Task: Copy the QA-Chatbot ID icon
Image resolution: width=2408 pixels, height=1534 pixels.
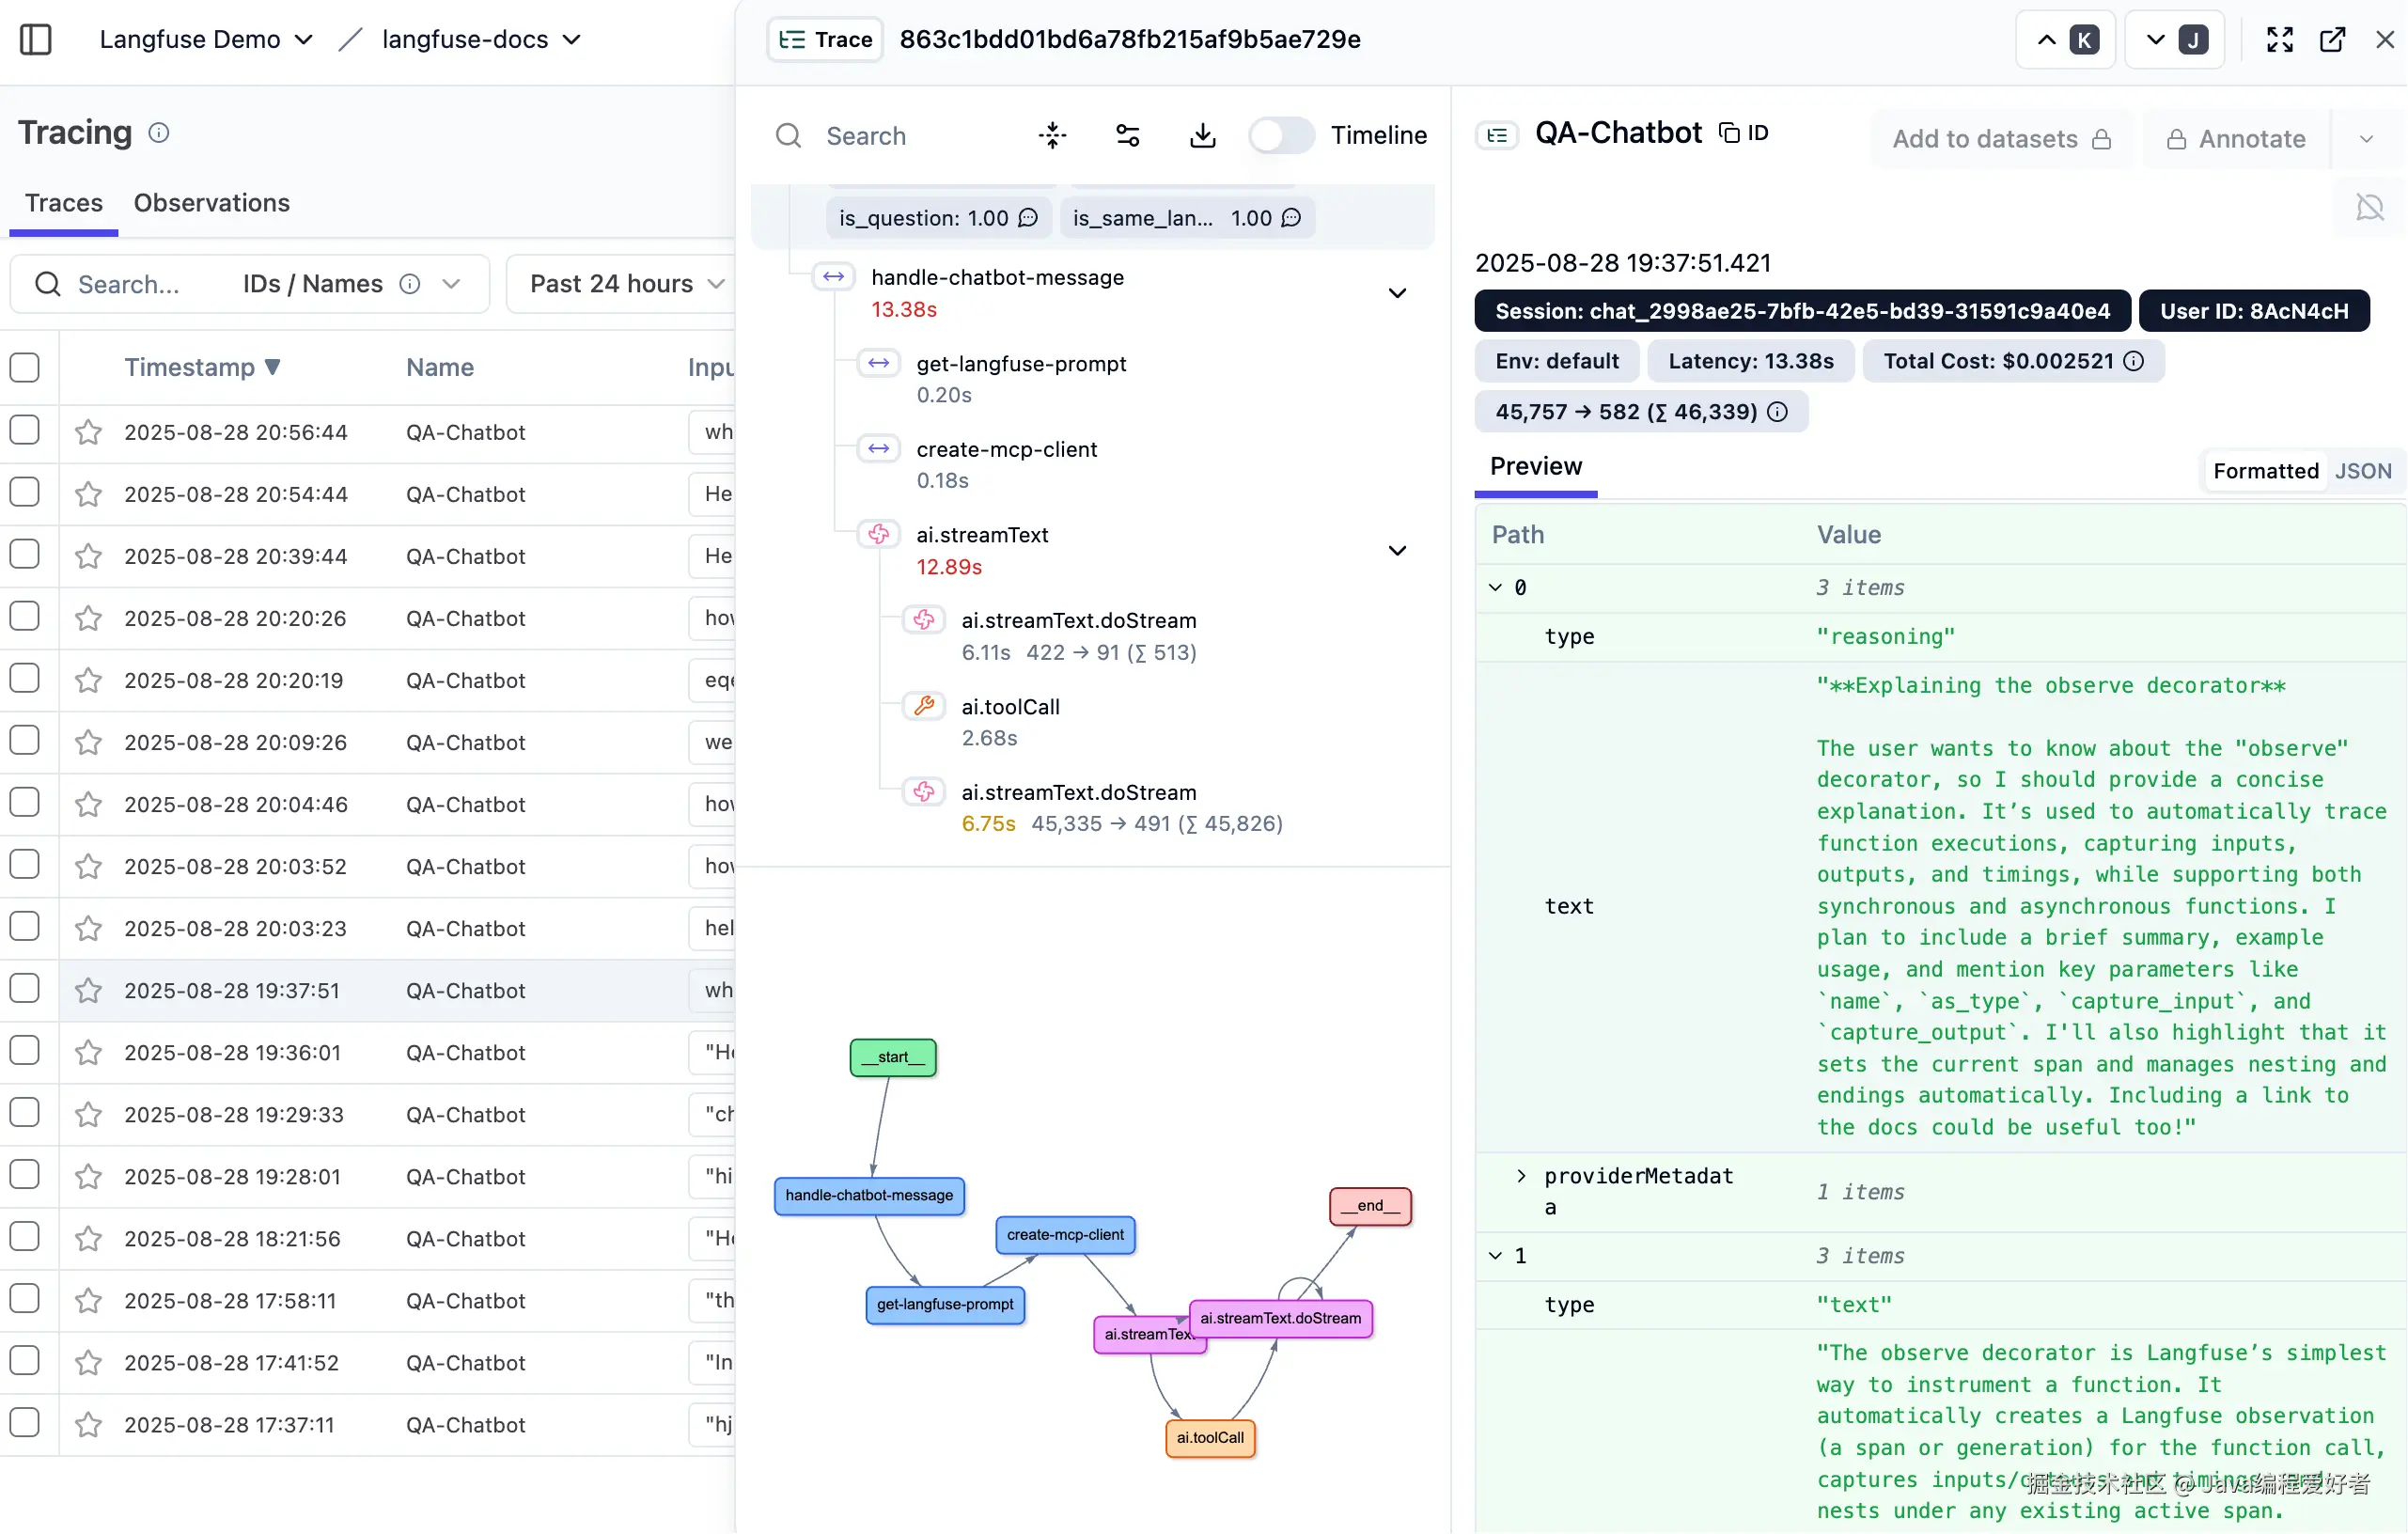Action: coord(1729,133)
